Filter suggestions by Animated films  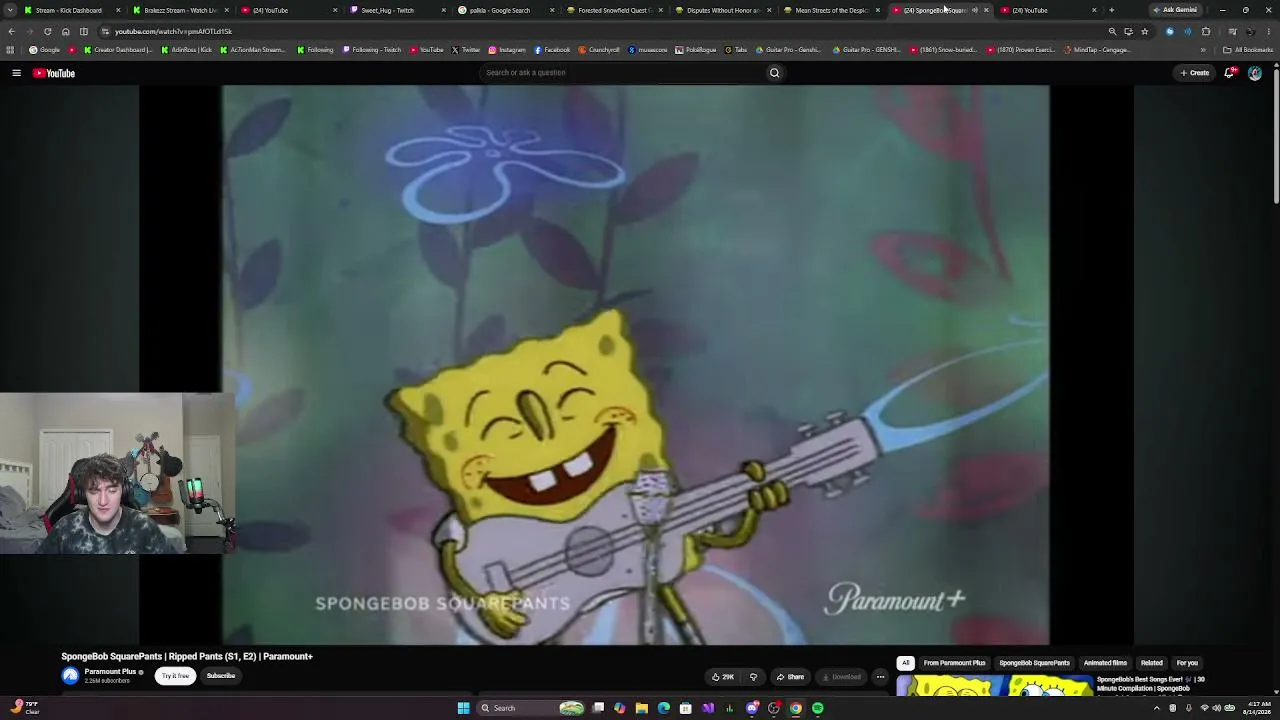point(1105,663)
